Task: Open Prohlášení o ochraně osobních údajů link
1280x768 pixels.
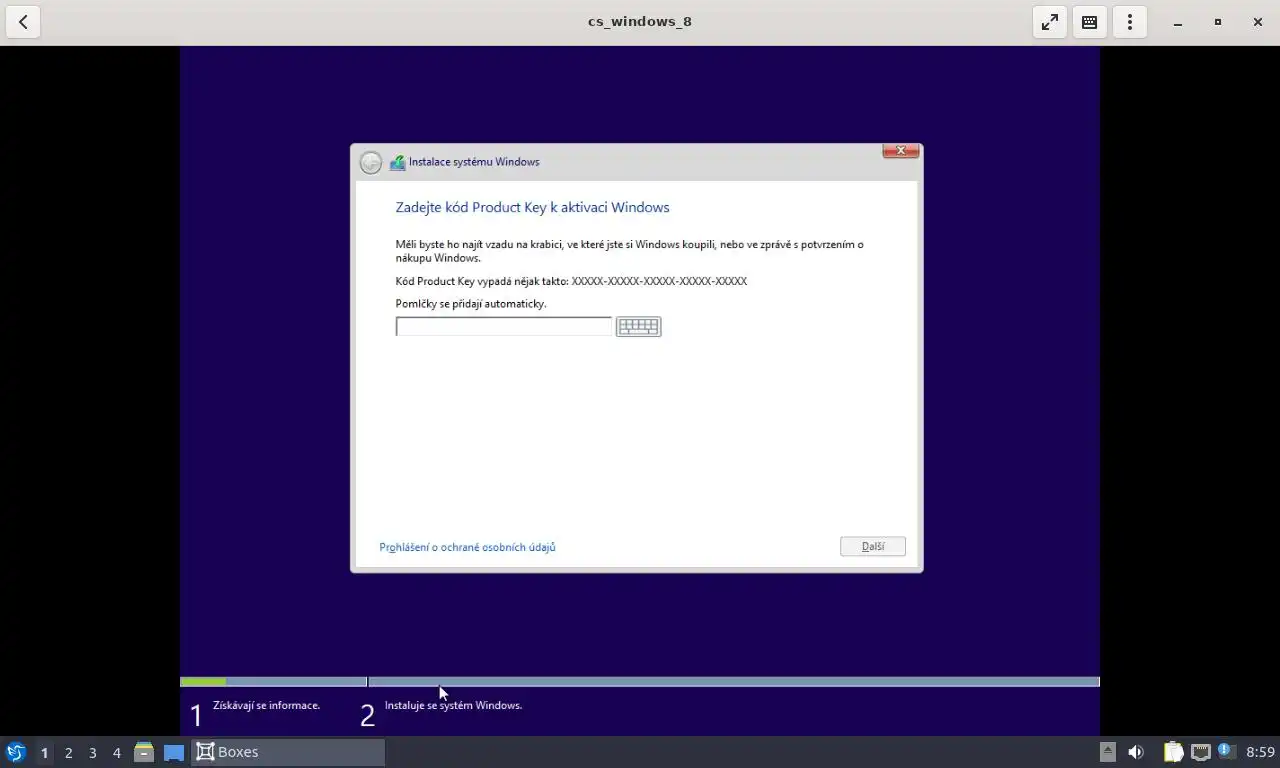Action: click(x=467, y=547)
